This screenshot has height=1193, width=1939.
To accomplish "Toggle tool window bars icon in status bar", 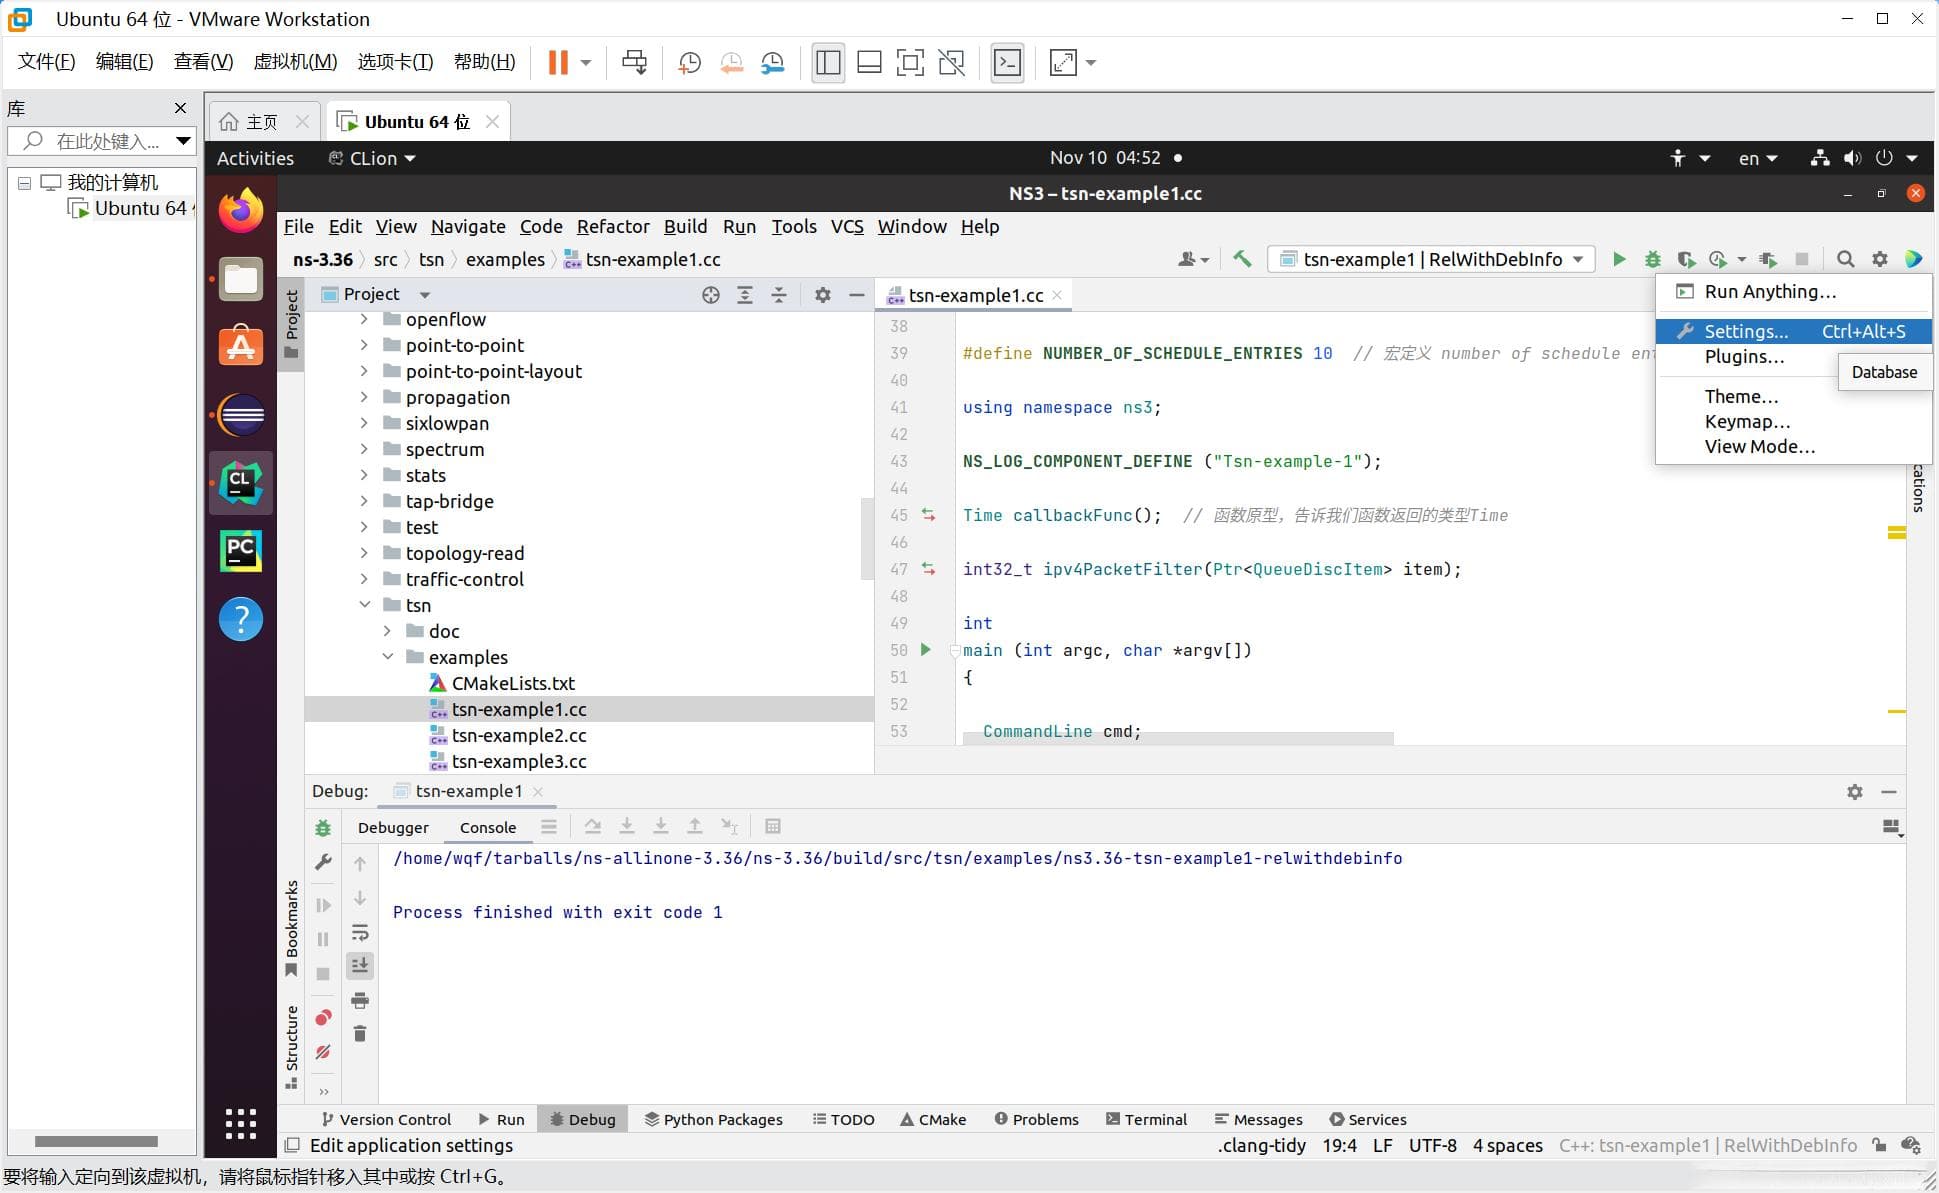I will point(292,1146).
